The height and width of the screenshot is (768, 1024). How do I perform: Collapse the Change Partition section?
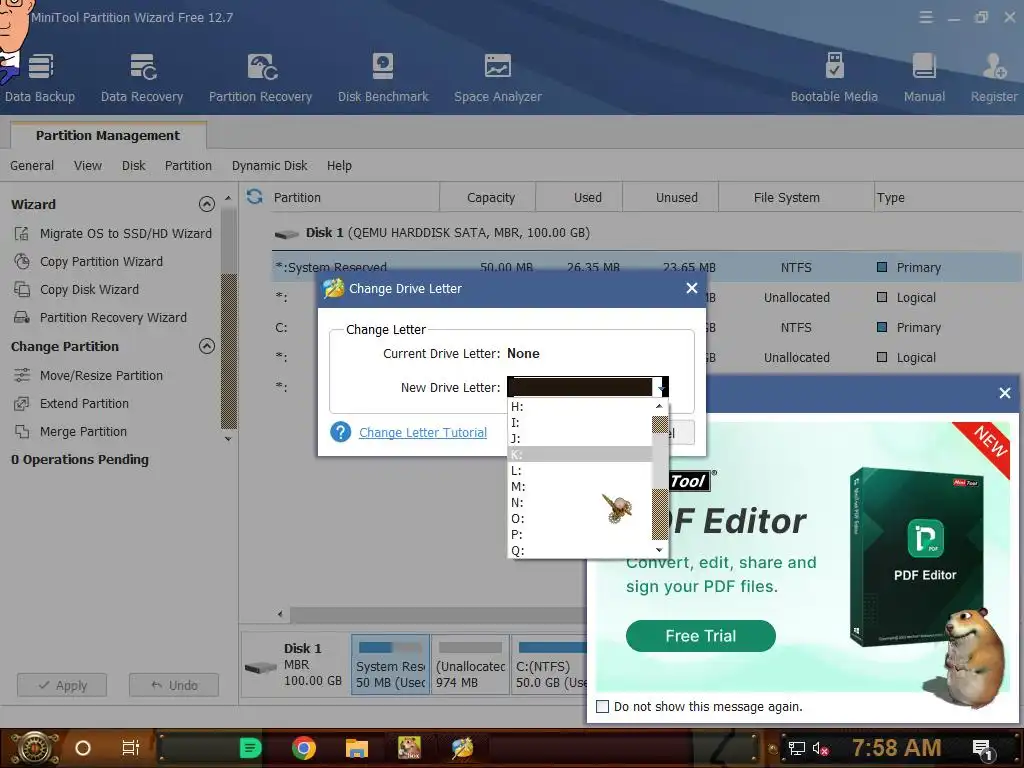(x=206, y=346)
